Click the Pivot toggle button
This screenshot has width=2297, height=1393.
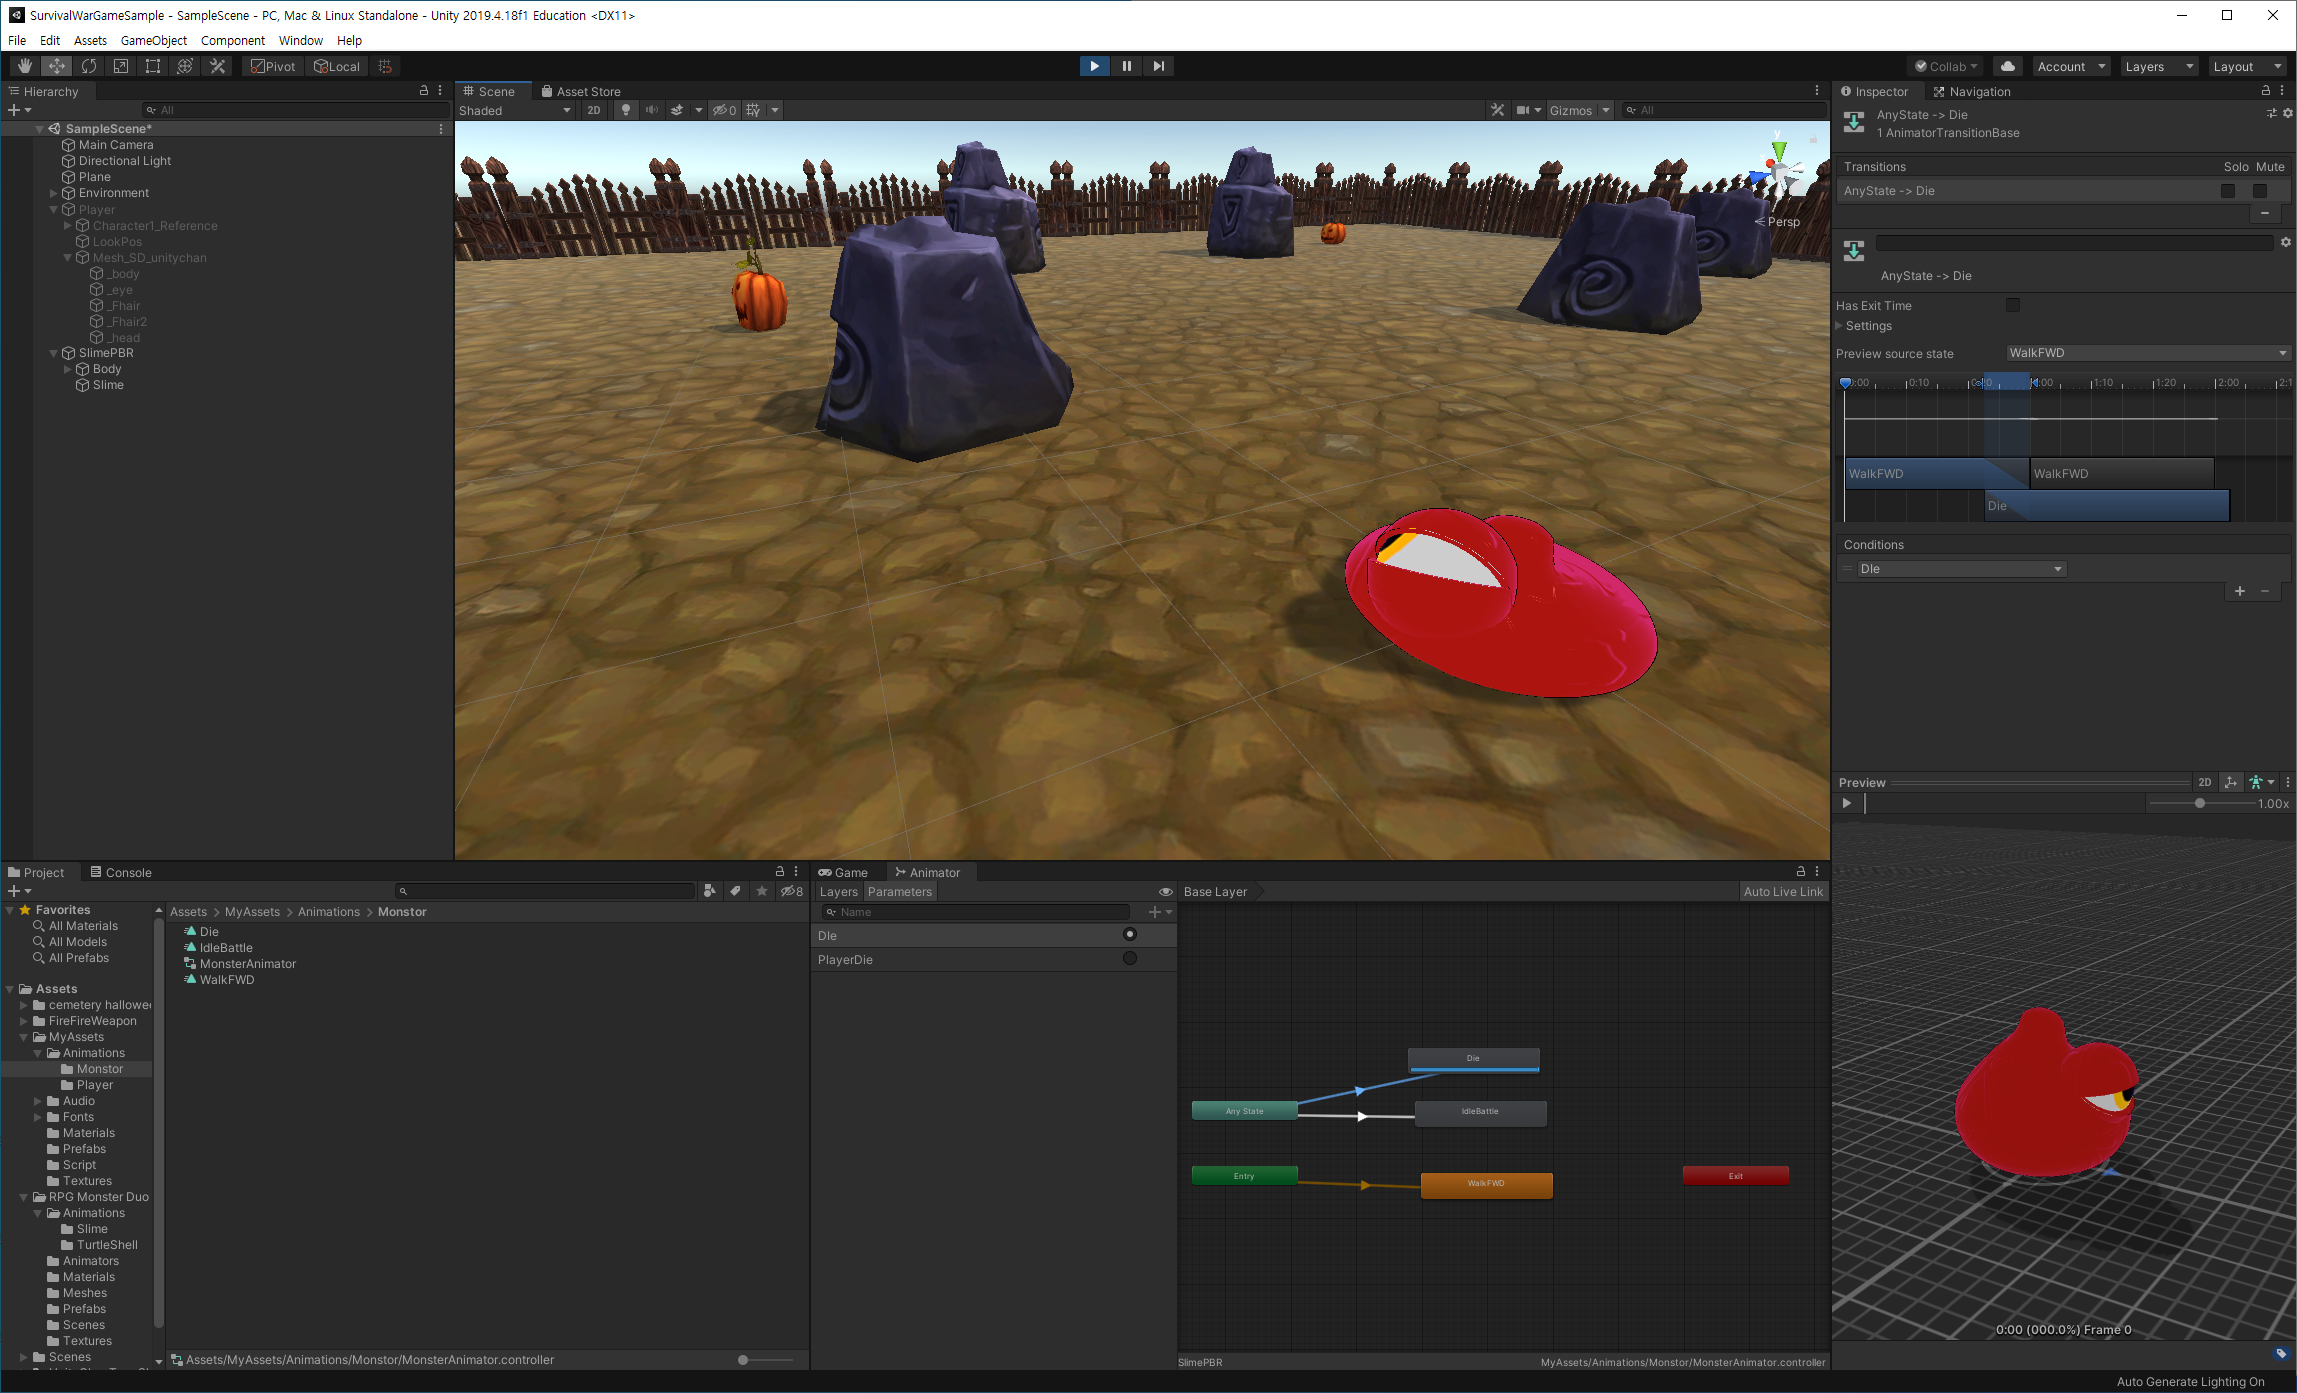pos(273,66)
